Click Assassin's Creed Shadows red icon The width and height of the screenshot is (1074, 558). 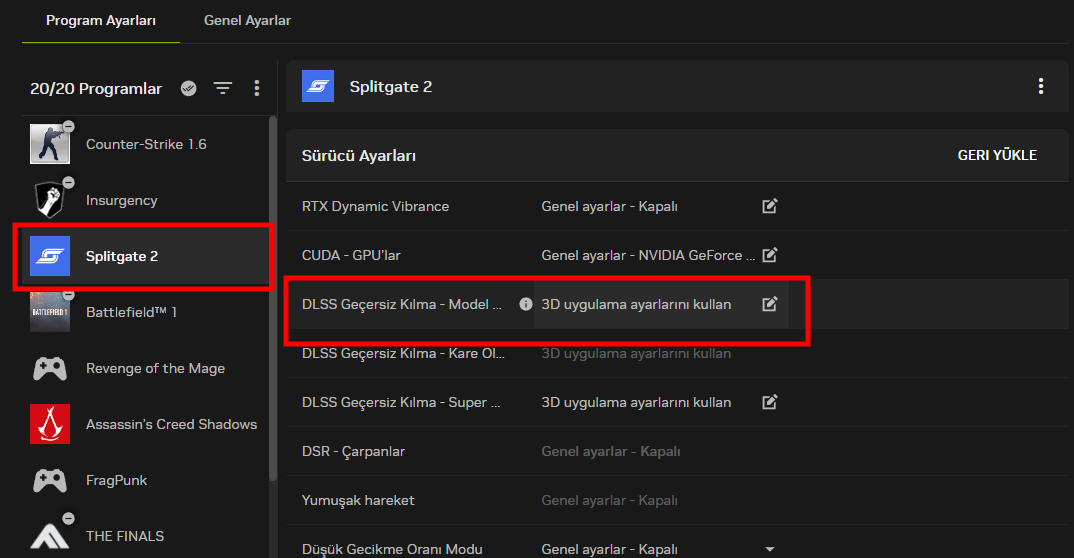[x=50, y=424]
